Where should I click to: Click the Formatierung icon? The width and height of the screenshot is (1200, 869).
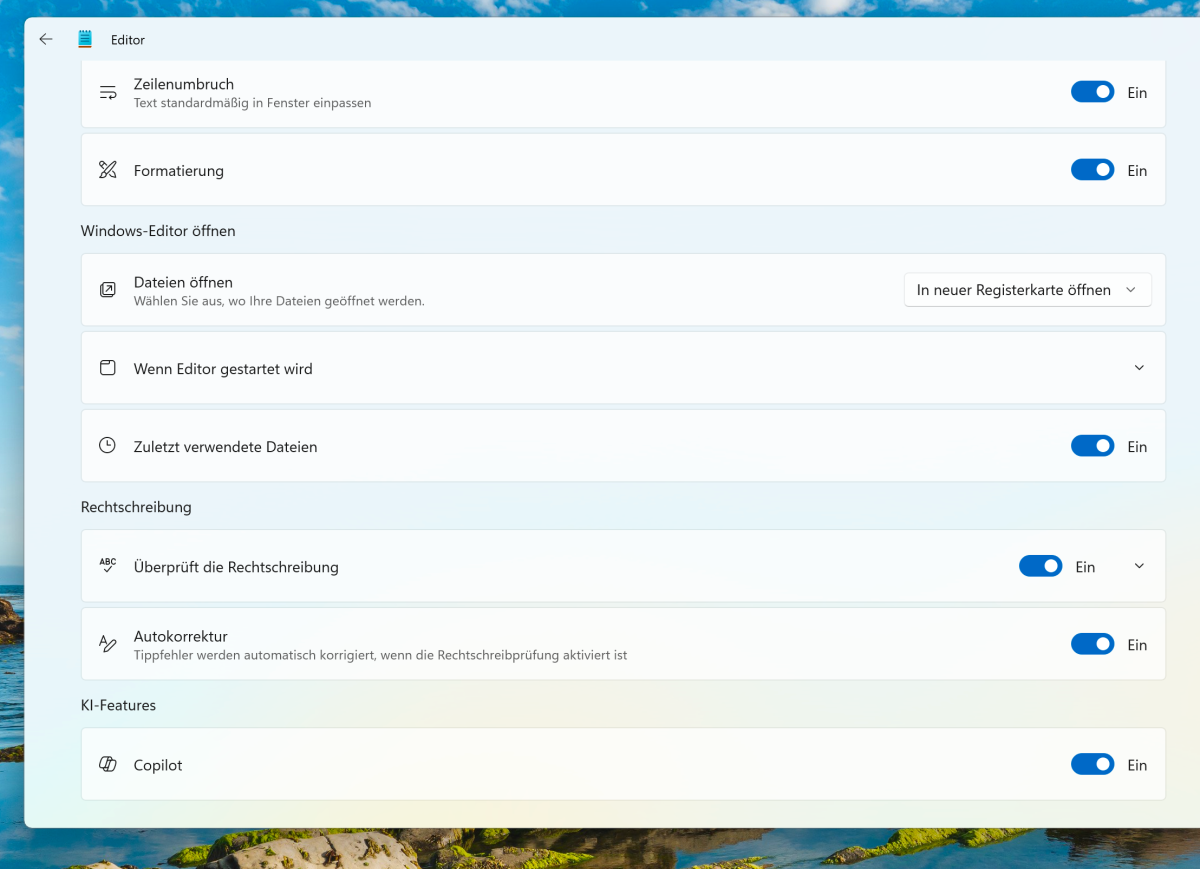tap(108, 170)
